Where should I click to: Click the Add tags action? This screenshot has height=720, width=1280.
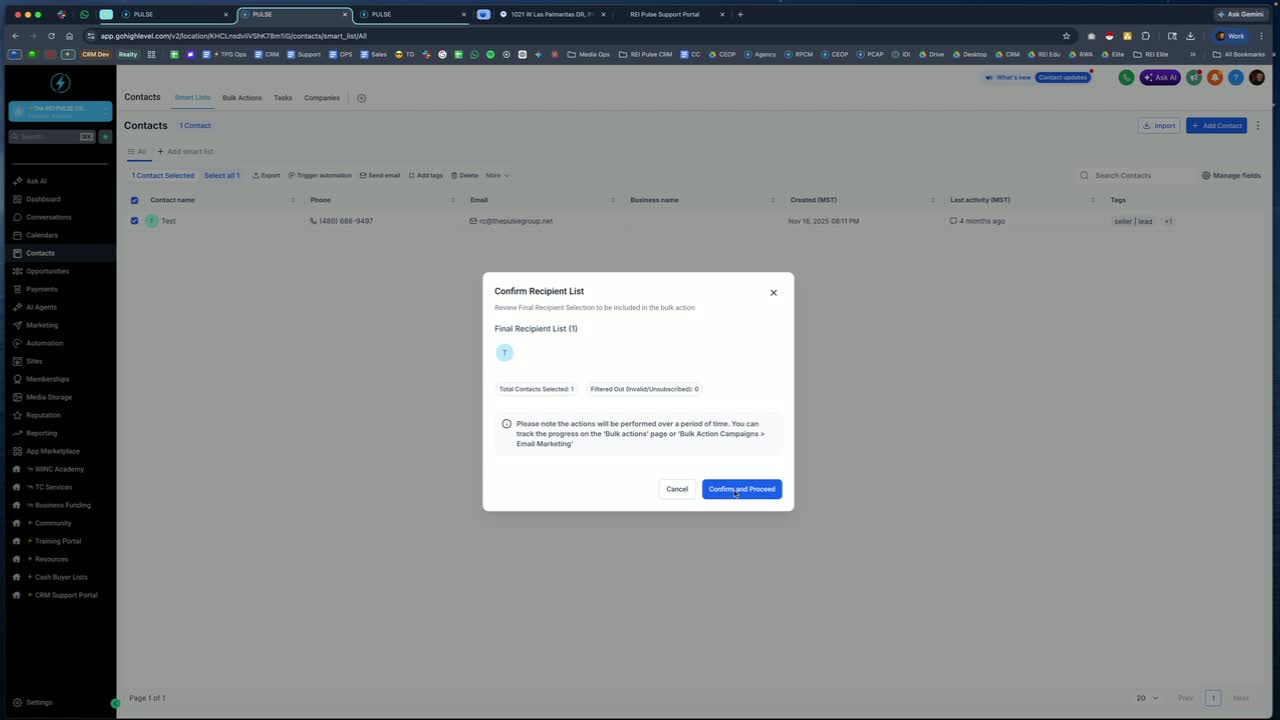point(425,175)
